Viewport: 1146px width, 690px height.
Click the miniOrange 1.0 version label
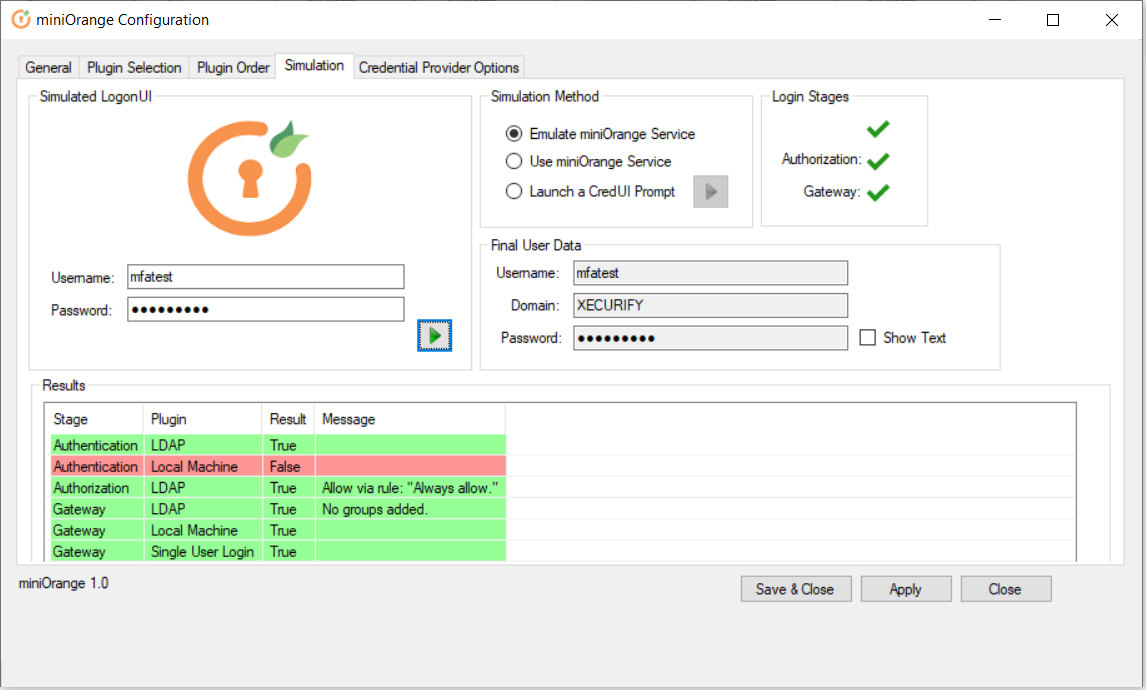pyautogui.click(x=64, y=583)
